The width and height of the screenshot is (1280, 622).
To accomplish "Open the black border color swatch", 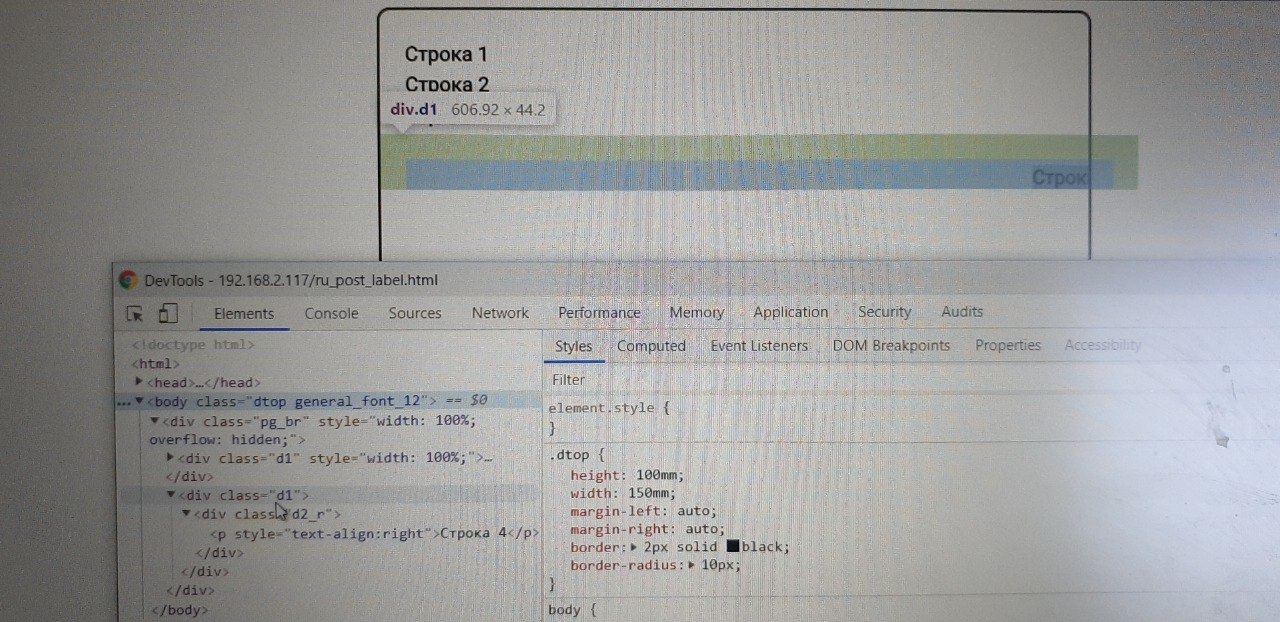I will click(x=733, y=547).
